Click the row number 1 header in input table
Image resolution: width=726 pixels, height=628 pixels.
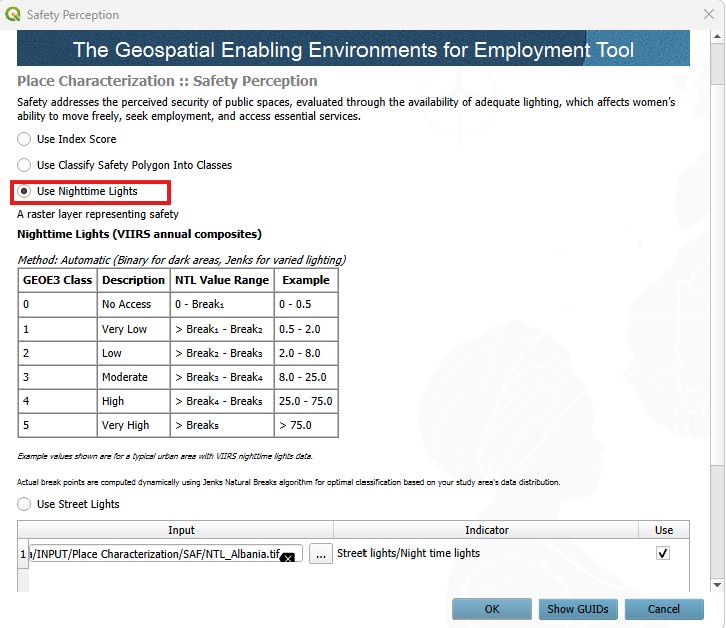23,553
